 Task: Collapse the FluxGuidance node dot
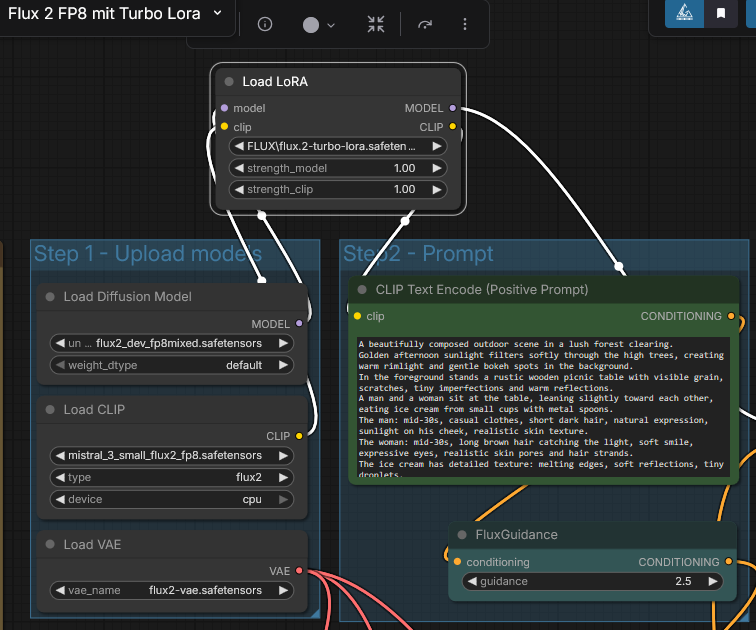pos(462,535)
